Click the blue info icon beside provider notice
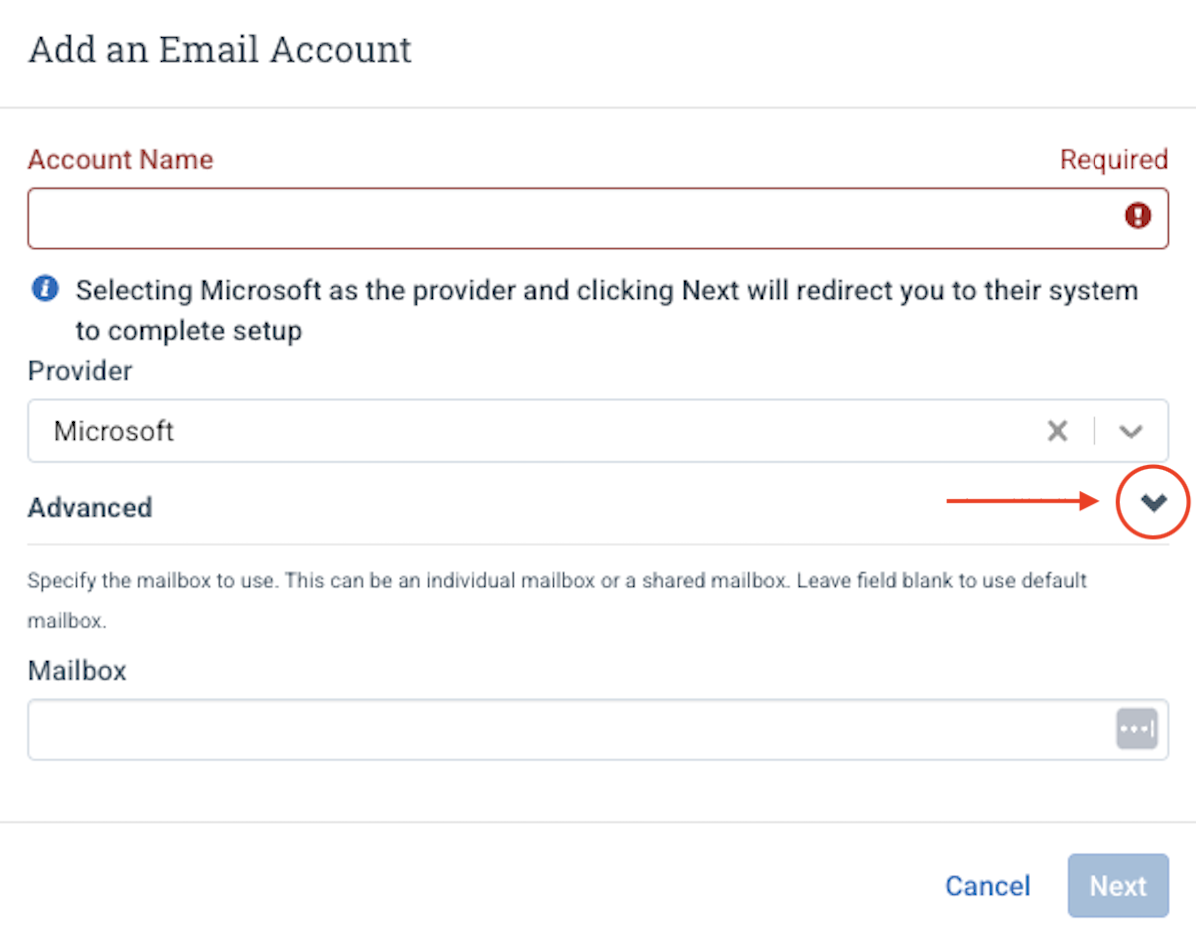This screenshot has height=942, width=1196. pyautogui.click(x=45, y=289)
